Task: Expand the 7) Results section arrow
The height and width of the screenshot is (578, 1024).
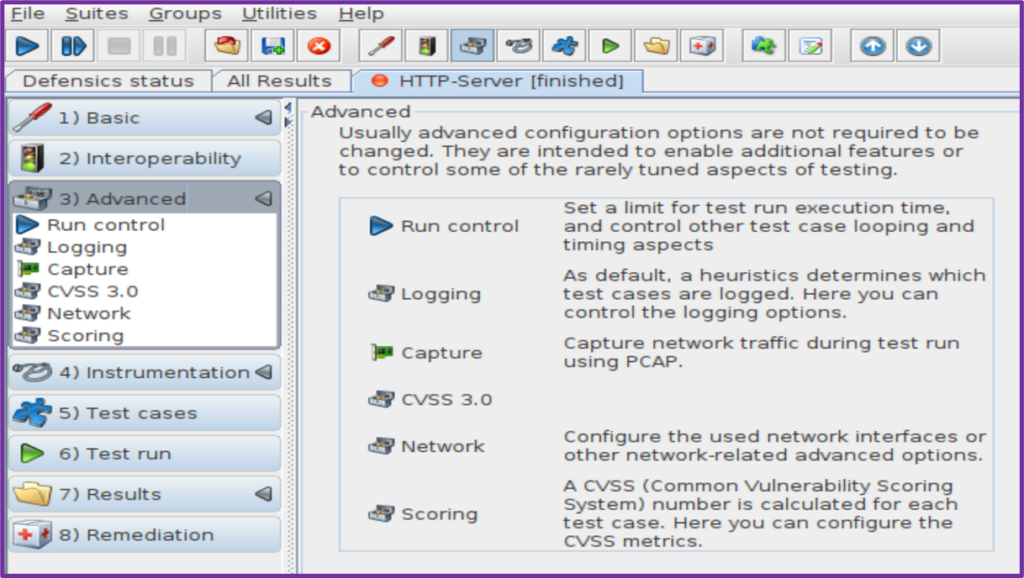Action: pyautogui.click(x=264, y=494)
